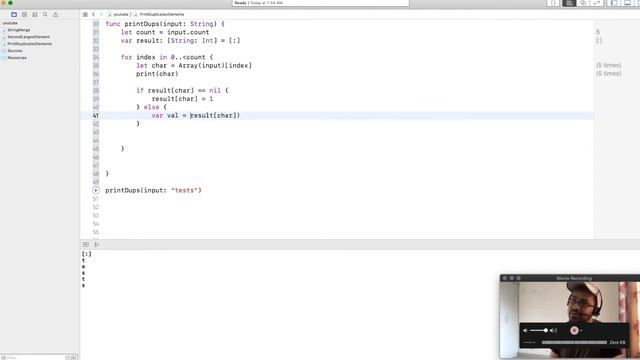Open the related items grid icon

[x=85, y=14]
